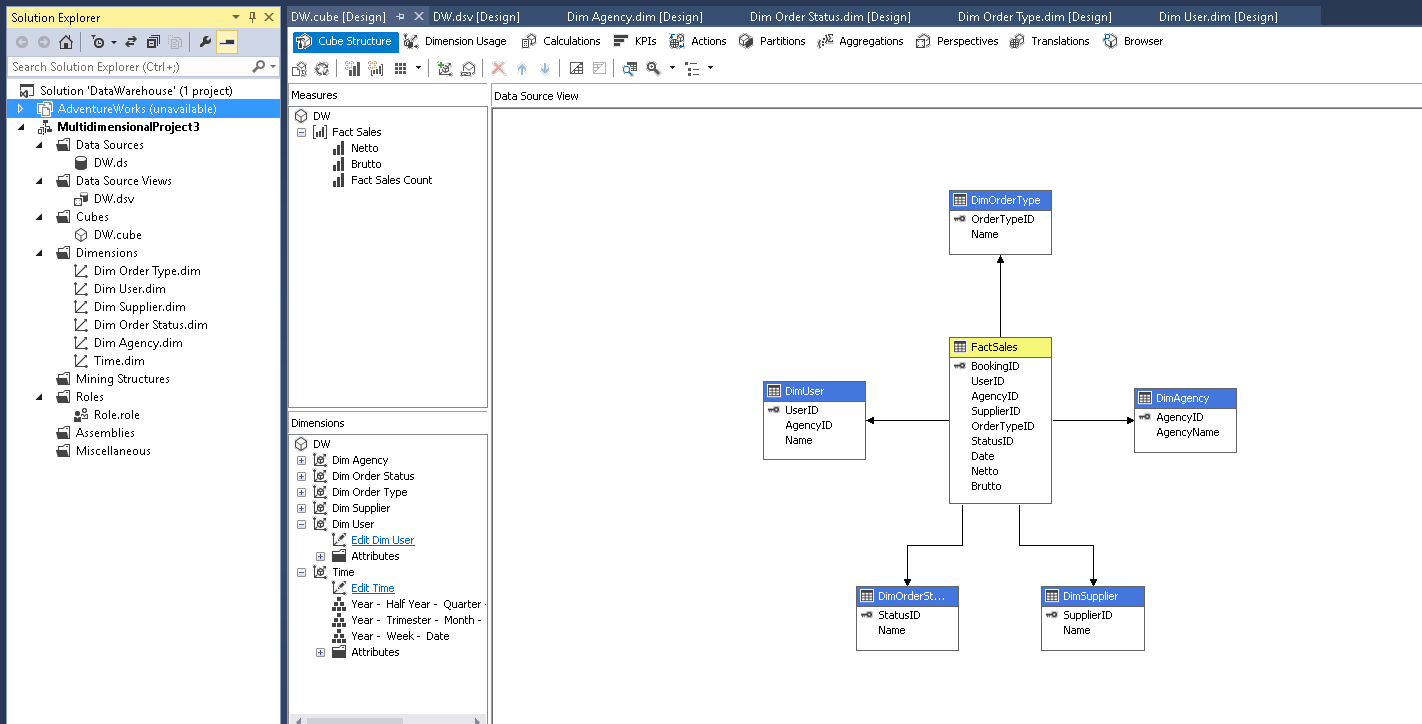Select DW.cube in Solution Explorer
Viewport: 1422px width, 724px height.
click(117, 235)
